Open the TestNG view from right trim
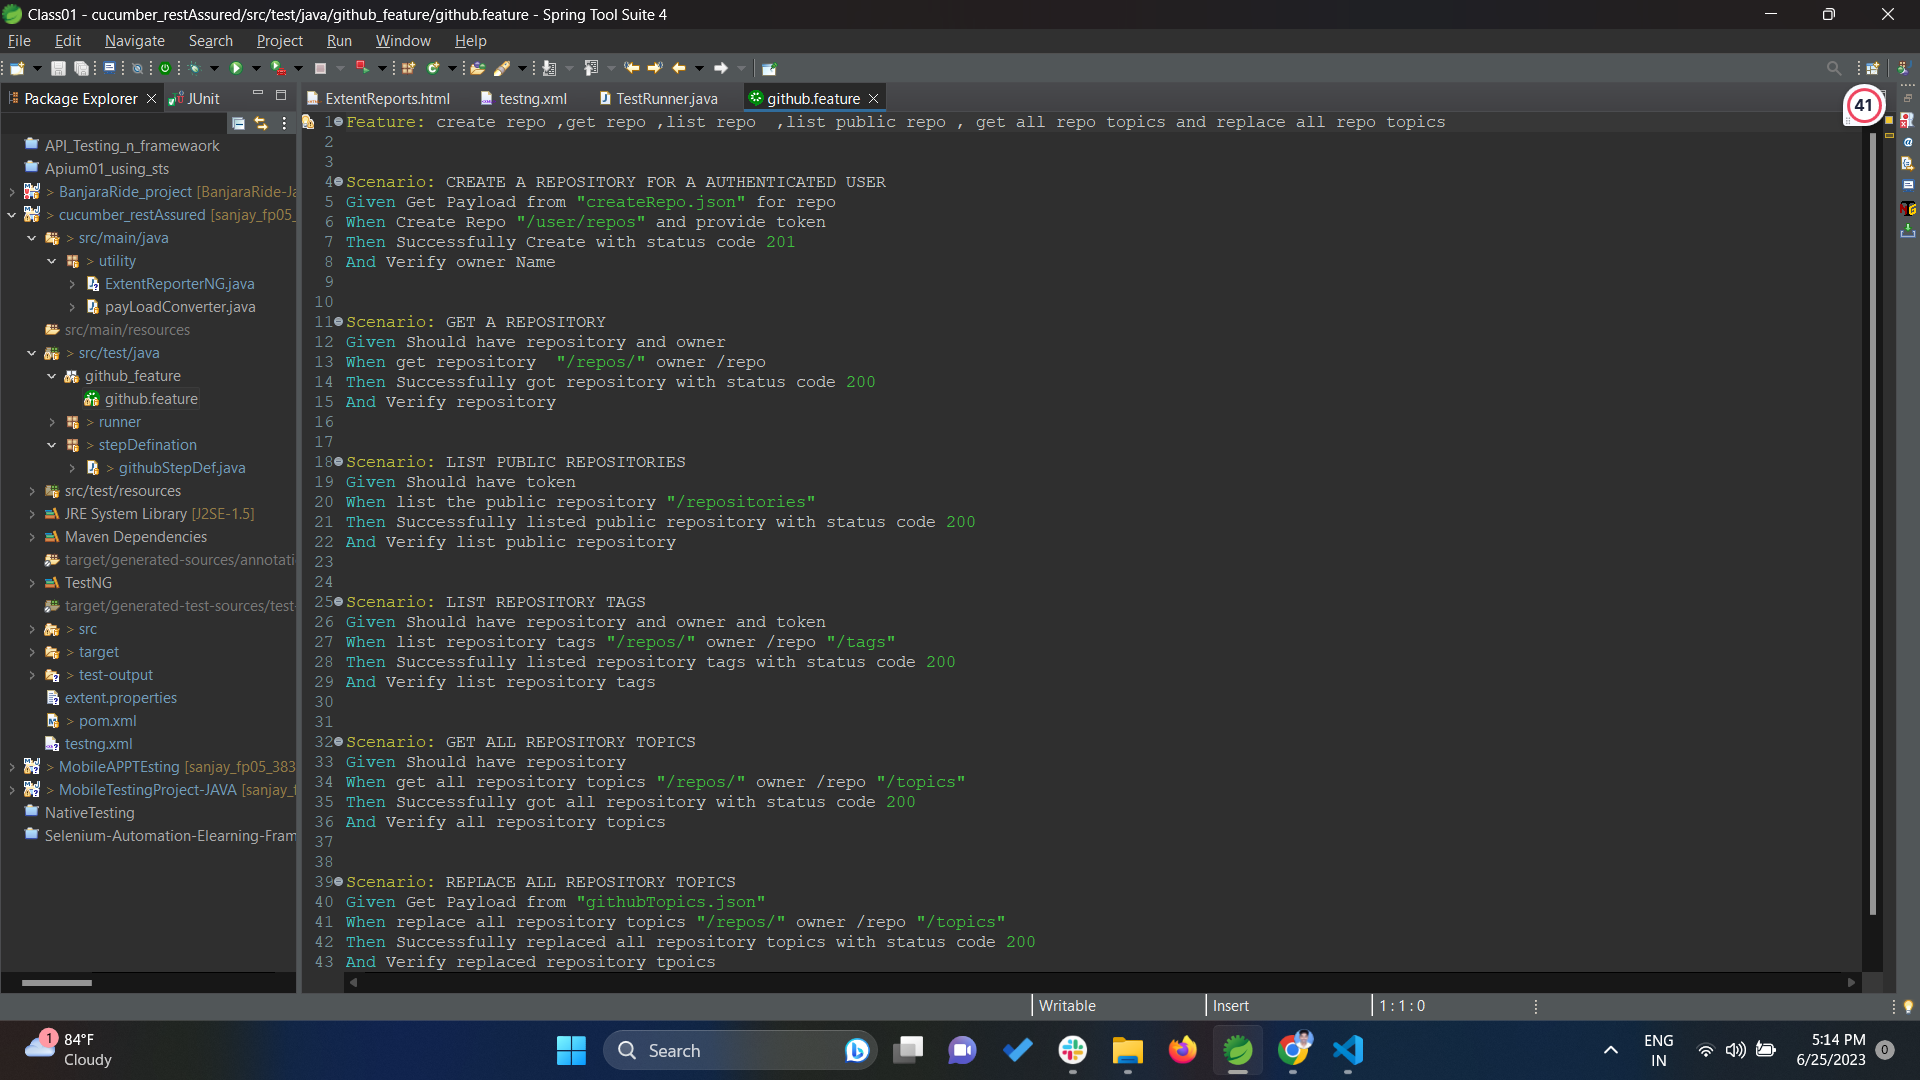This screenshot has width=1920, height=1080. (1908, 208)
